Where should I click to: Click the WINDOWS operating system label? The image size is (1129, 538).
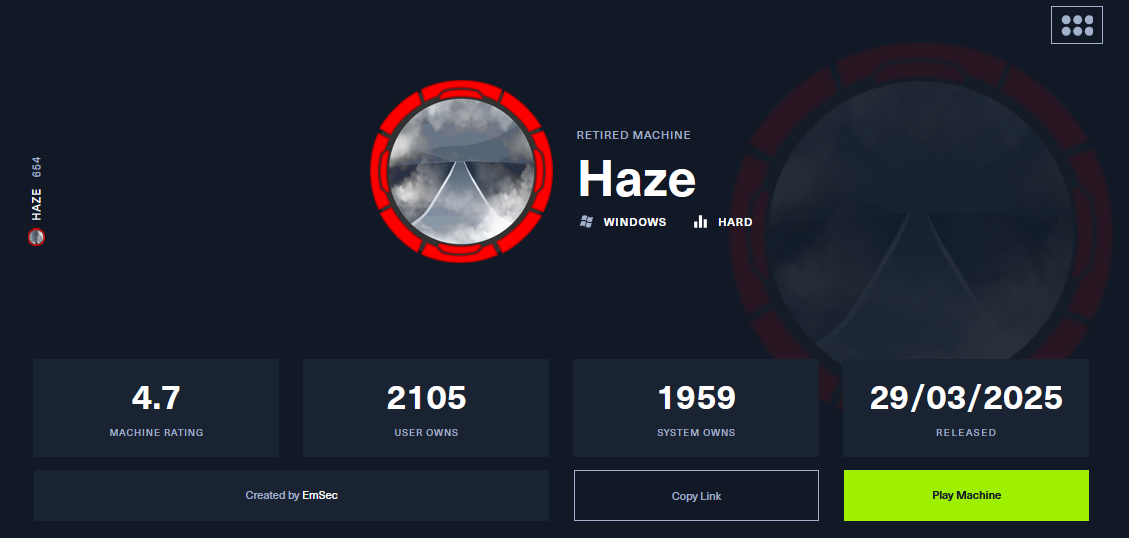point(635,222)
